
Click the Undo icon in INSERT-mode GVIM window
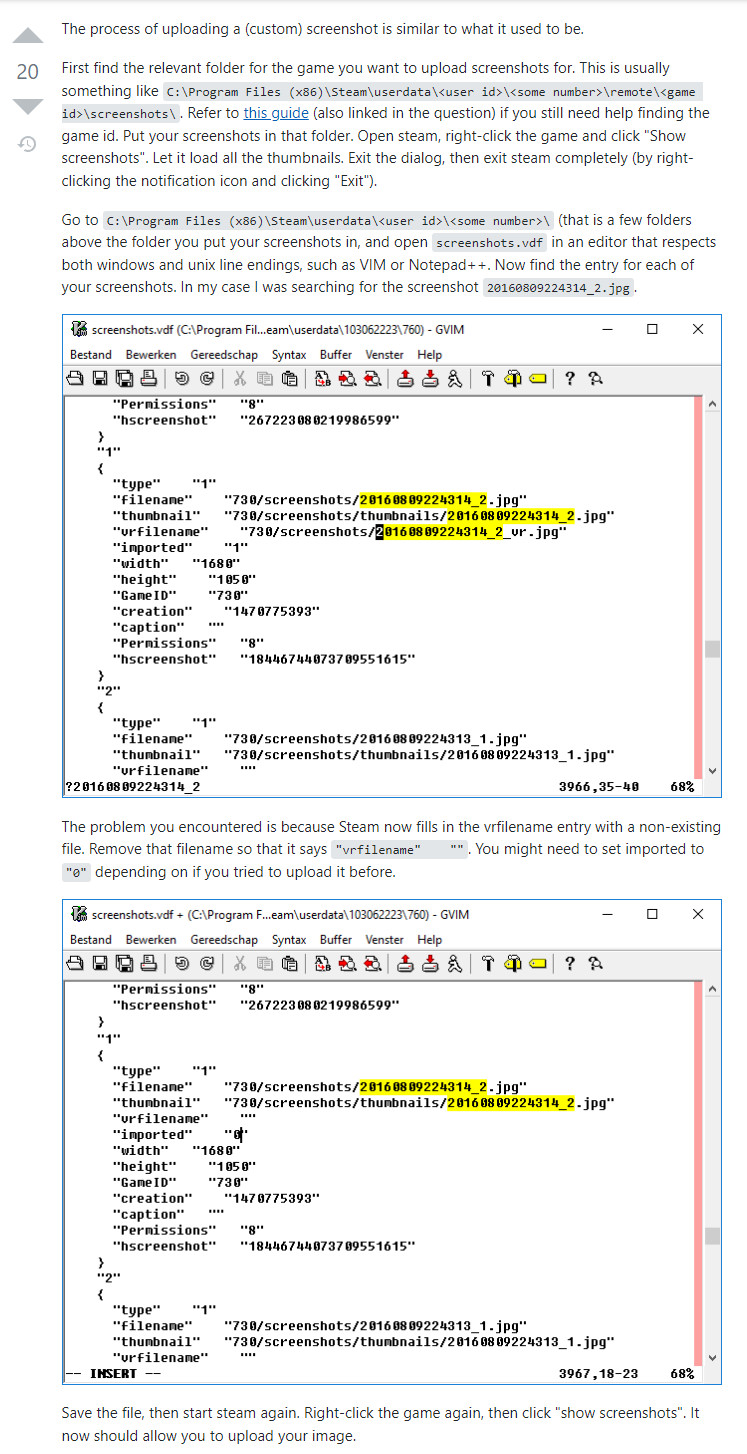[x=181, y=963]
